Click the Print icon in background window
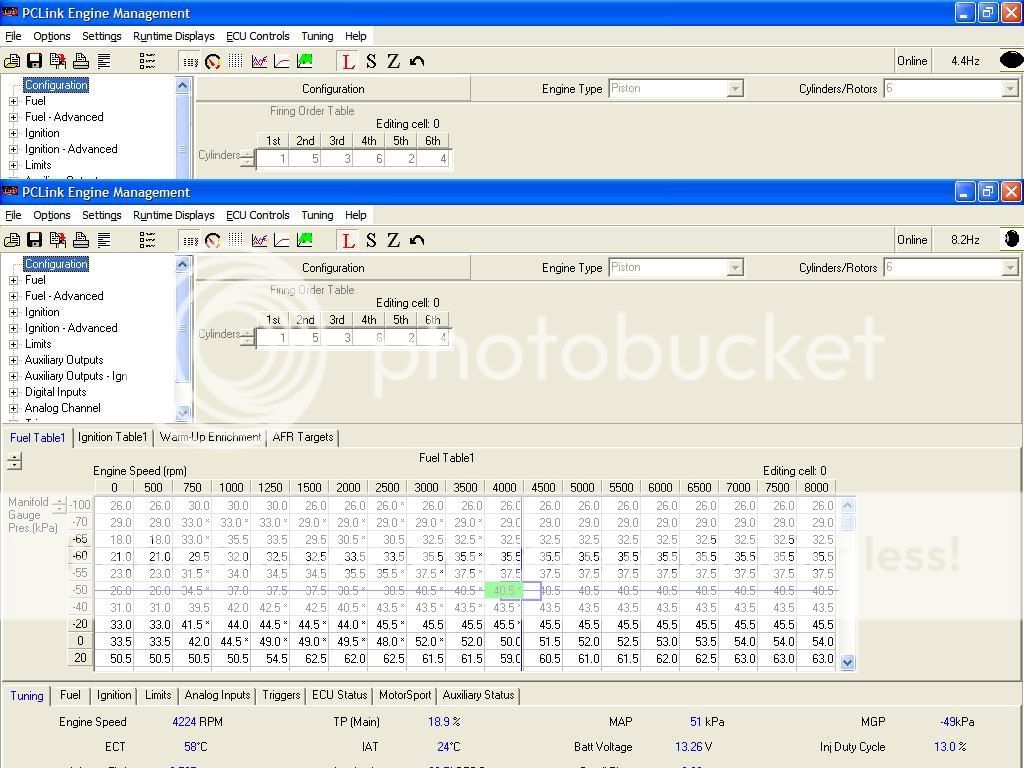The width and height of the screenshot is (1024, 768). point(81,61)
